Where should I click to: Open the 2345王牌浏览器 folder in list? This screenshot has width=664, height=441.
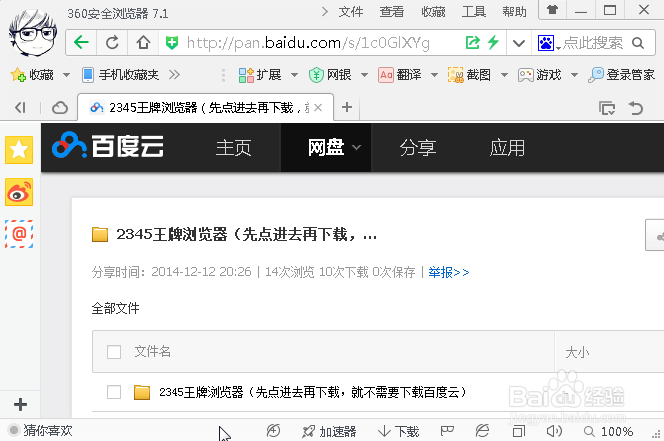tap(313, 392)
